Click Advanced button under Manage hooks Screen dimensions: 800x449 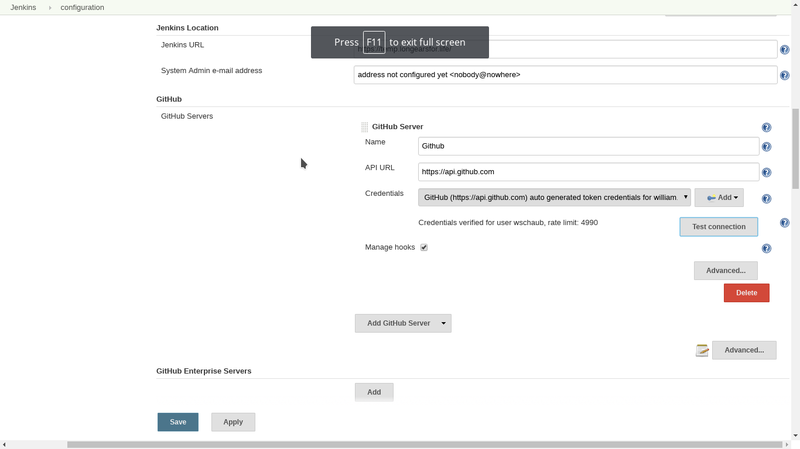(726, 270)
